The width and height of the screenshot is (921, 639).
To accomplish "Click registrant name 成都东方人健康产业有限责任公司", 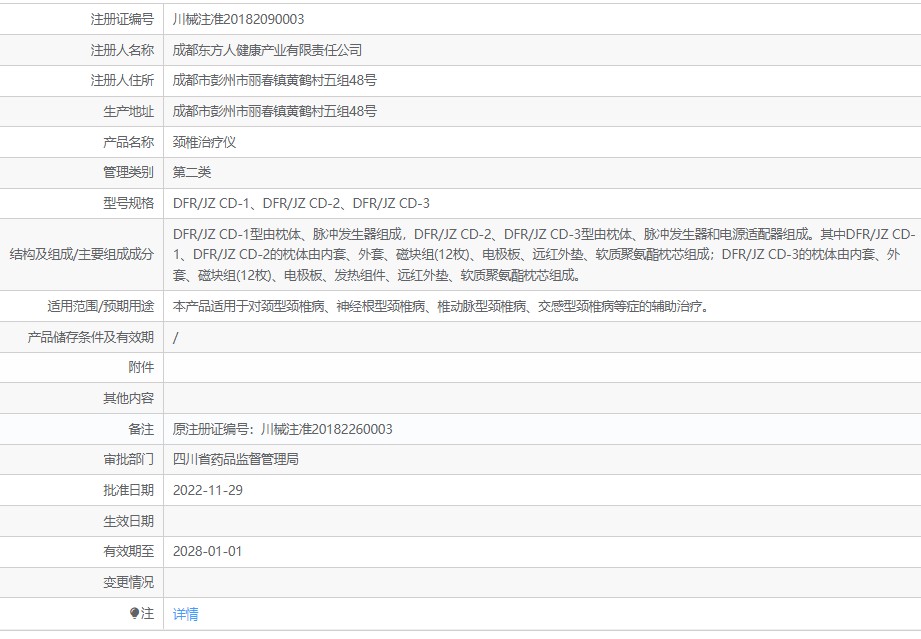I will pos(267,51).
